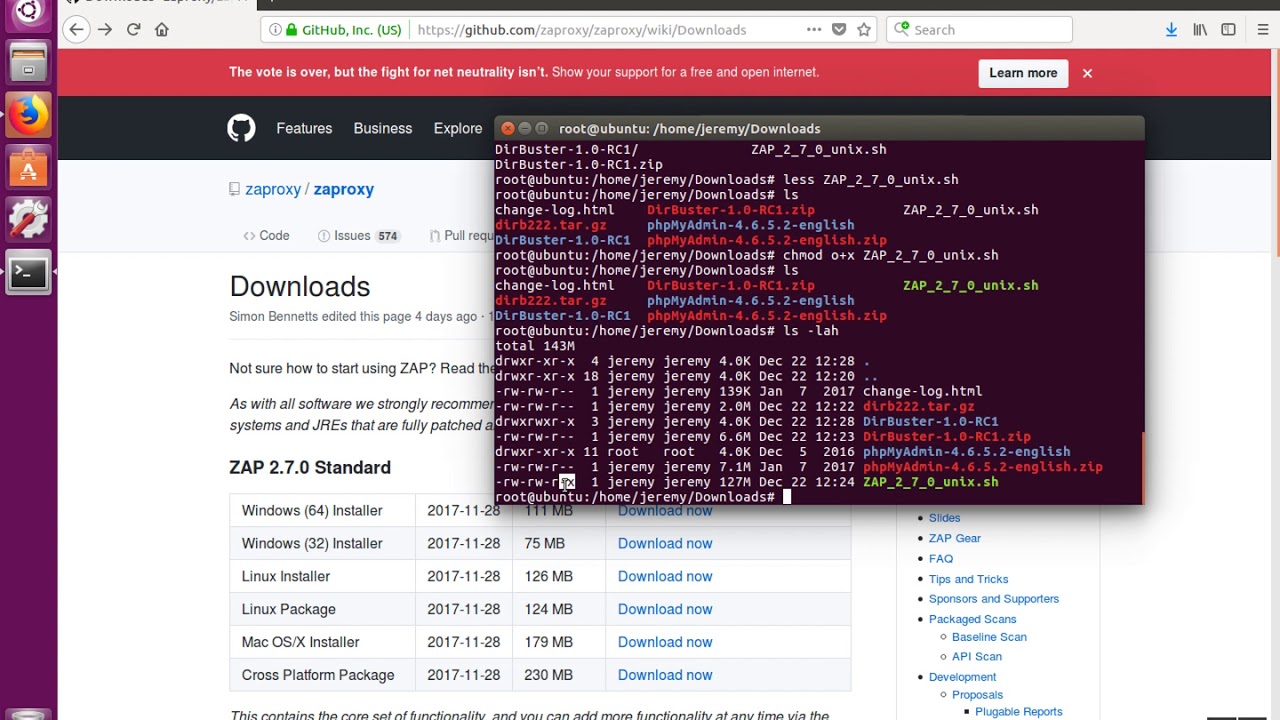Download the Windows (32) Installer

tap(665, 543)
